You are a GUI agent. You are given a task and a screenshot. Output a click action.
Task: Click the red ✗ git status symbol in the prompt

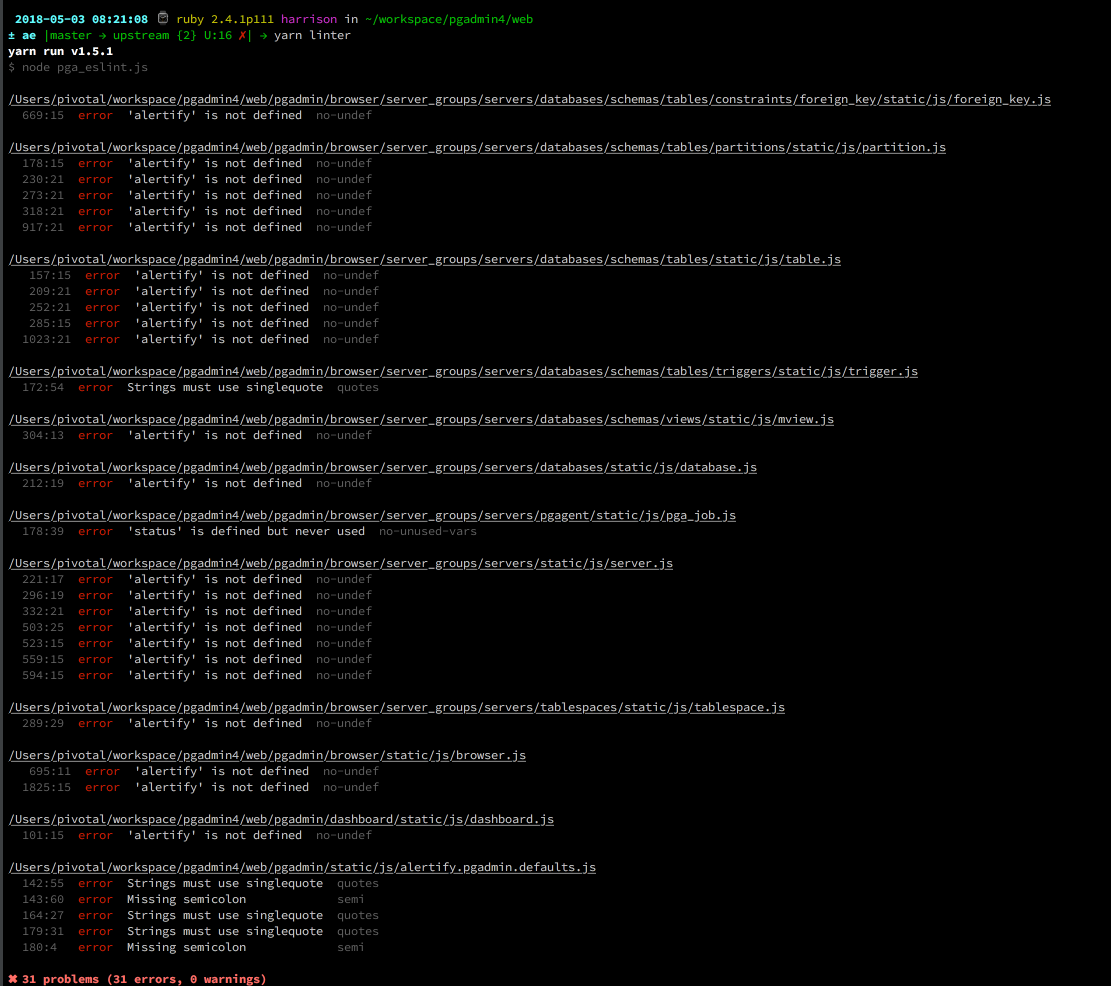pos(242,35)
